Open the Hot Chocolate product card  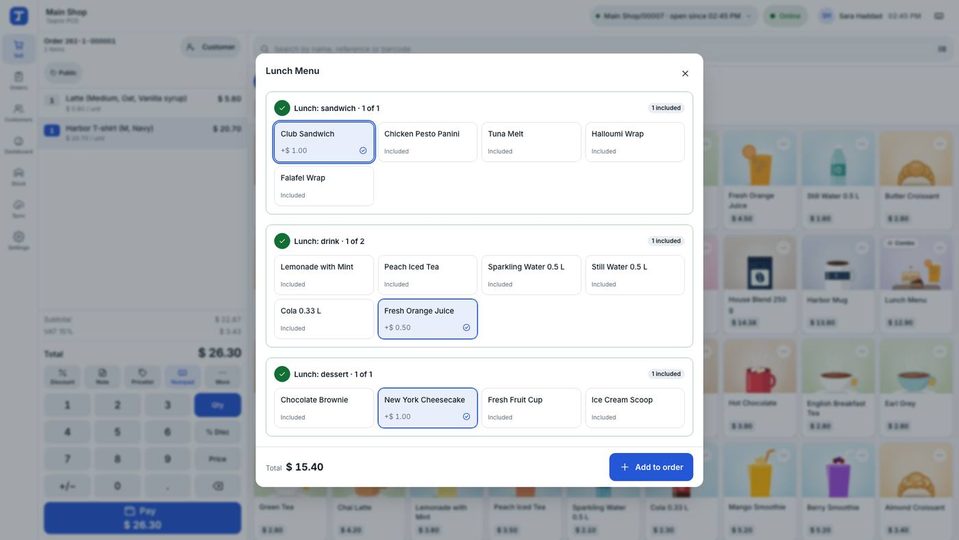760,388
